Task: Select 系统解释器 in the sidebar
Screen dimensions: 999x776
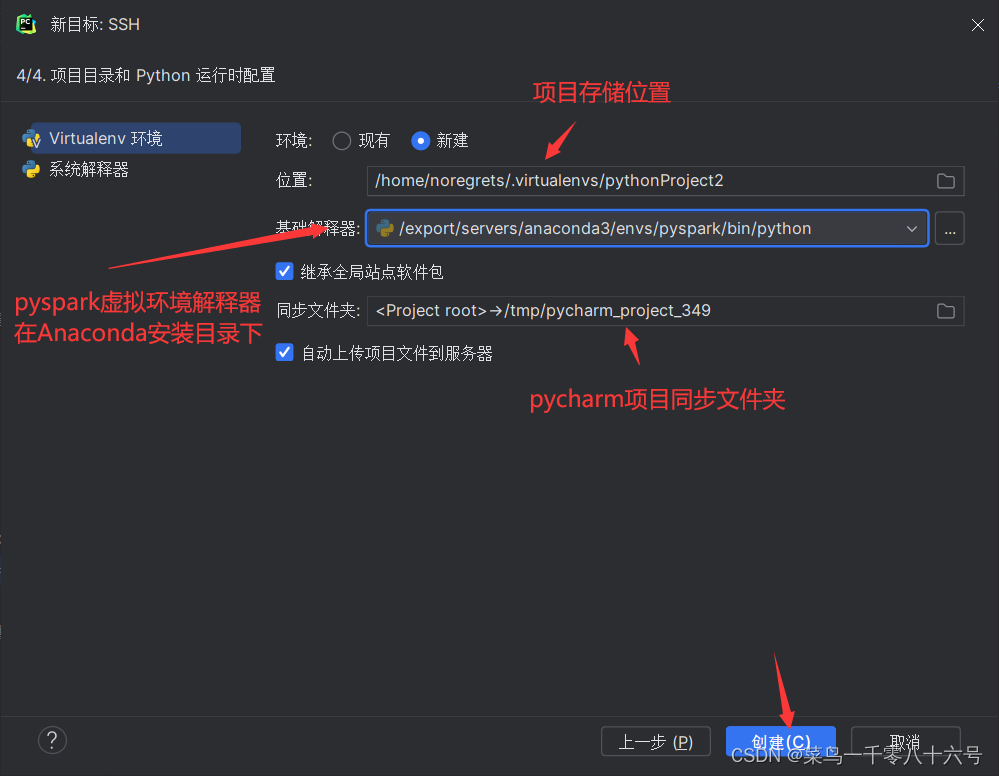Action: pos(89,169)
